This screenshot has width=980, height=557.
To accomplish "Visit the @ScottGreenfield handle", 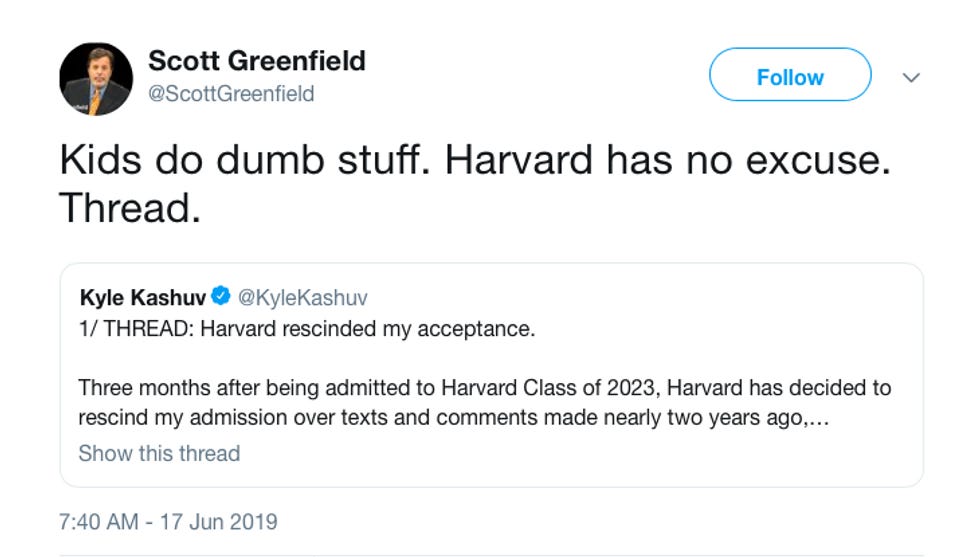I will (231, 94).
